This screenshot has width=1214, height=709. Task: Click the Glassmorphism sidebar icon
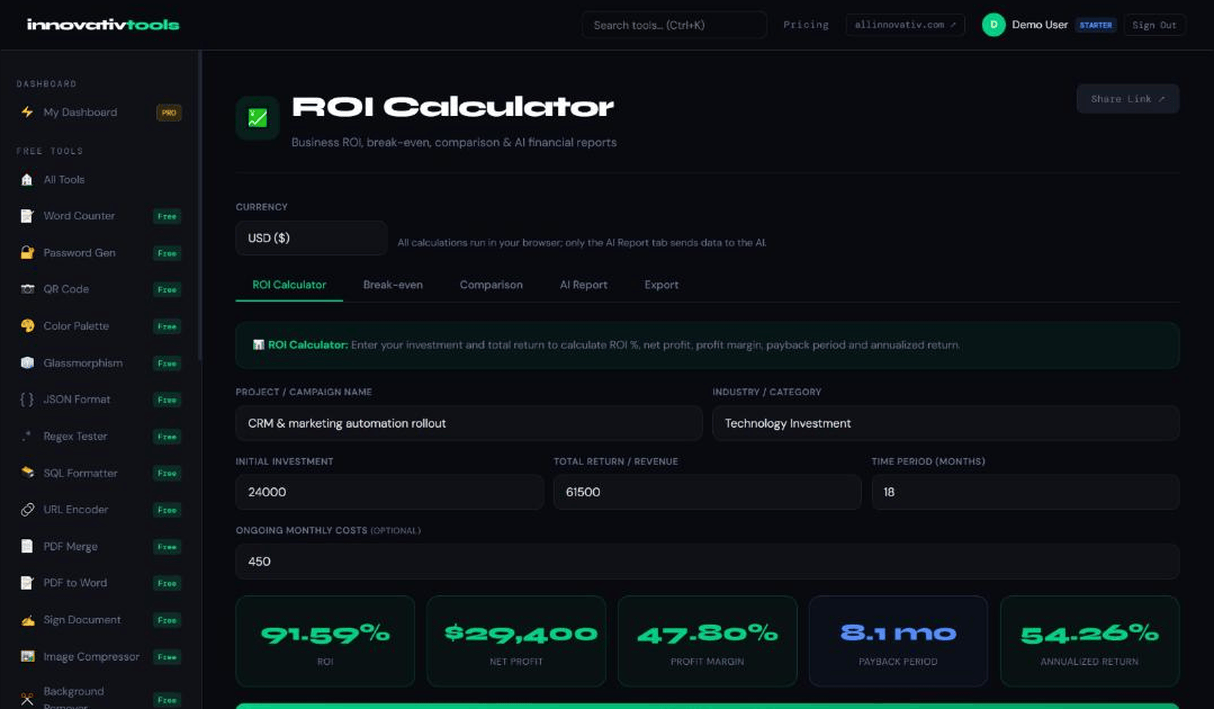[x=27, y=363]
